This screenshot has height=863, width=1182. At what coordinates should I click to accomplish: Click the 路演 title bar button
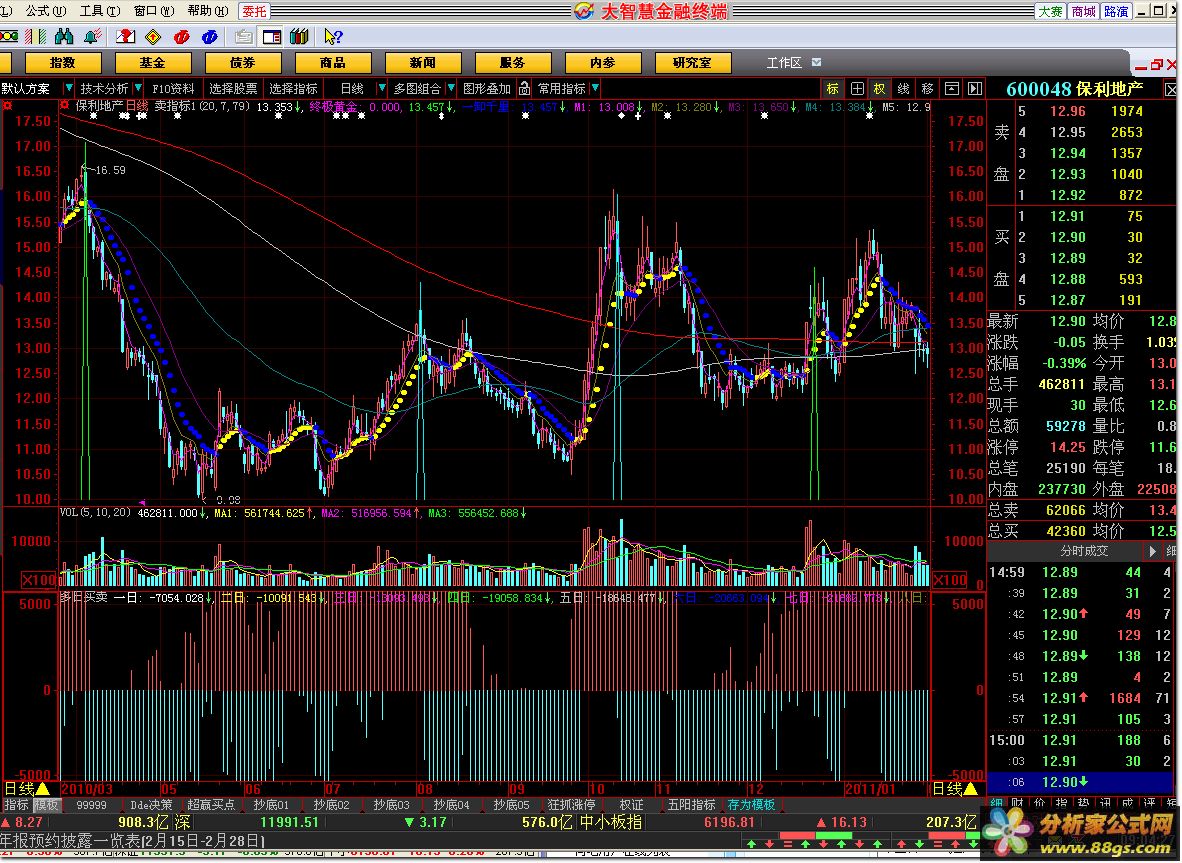coord(1116,11)
